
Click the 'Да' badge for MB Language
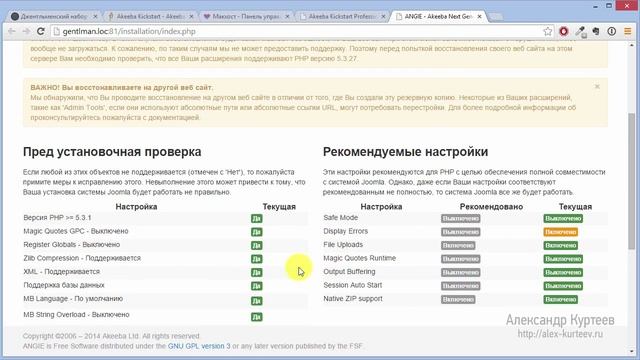tap(257, 301)
